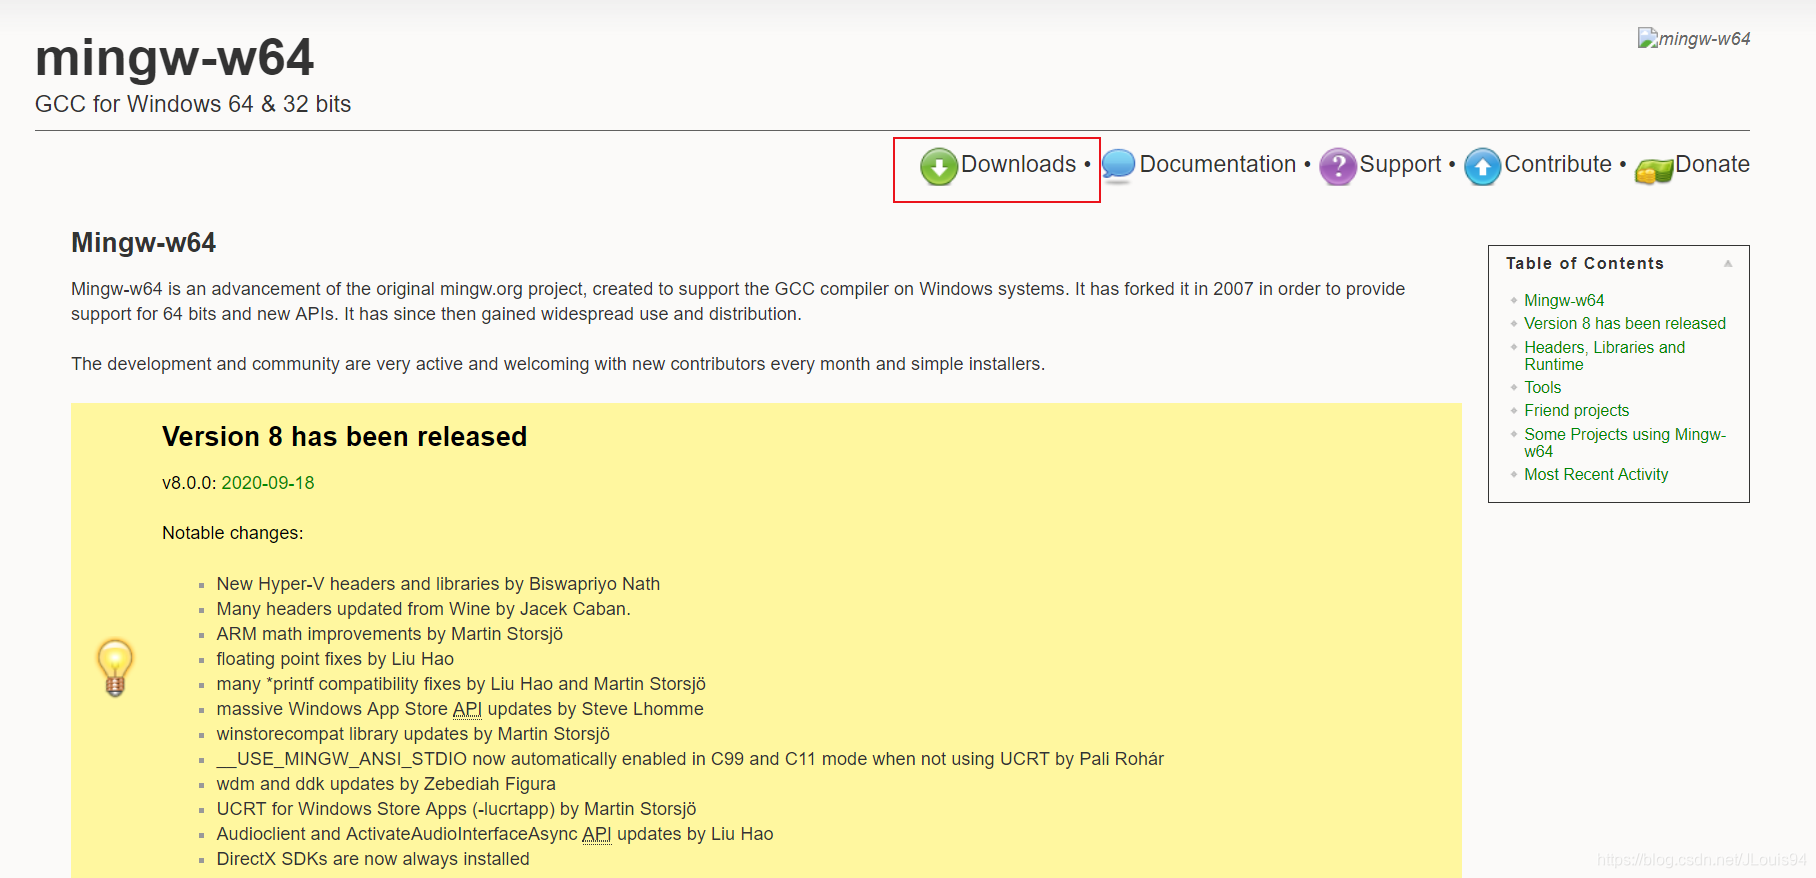Click the broken mingw-w64 logo image

[1694, 39]
